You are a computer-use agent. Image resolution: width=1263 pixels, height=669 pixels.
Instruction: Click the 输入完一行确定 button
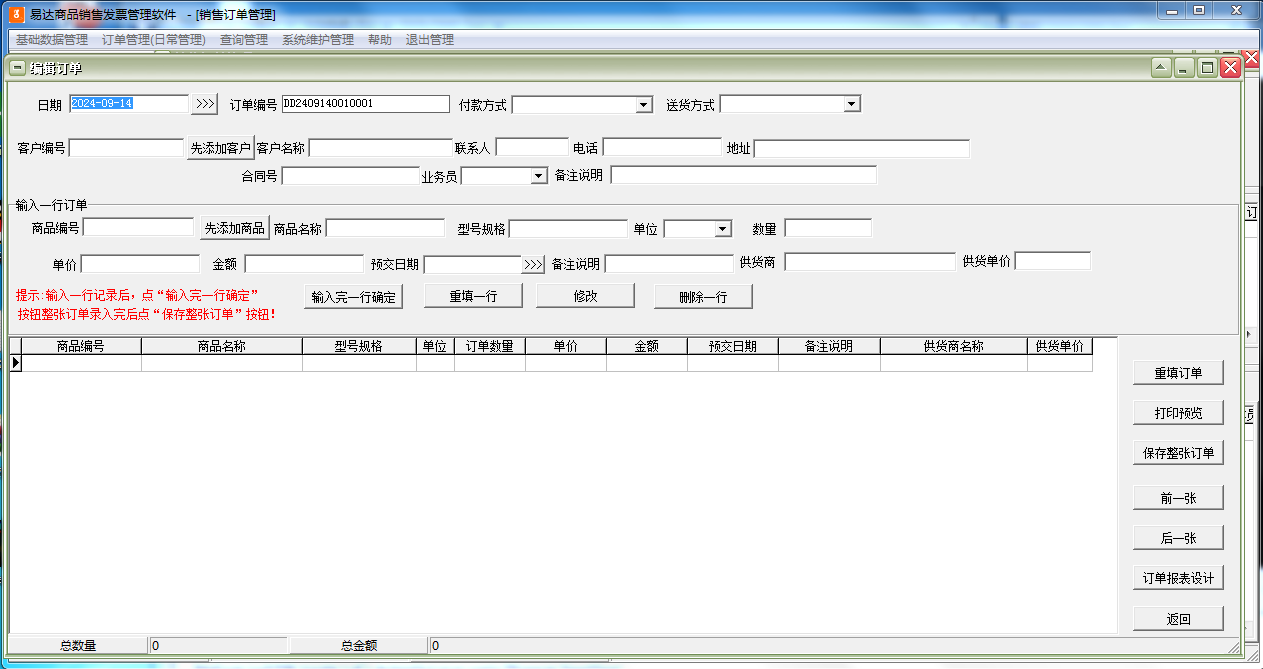pos(353,297)
